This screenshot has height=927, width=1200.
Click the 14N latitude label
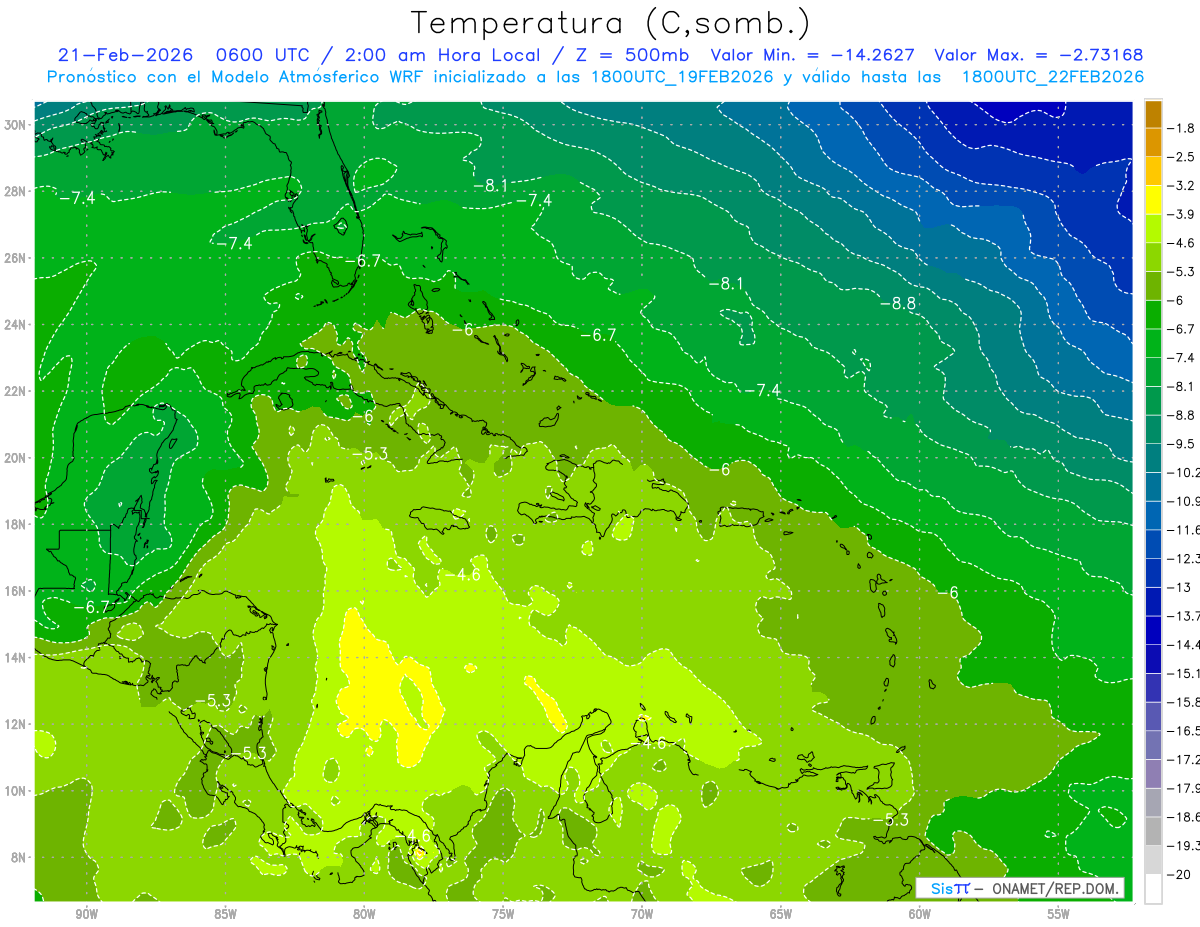16,658
